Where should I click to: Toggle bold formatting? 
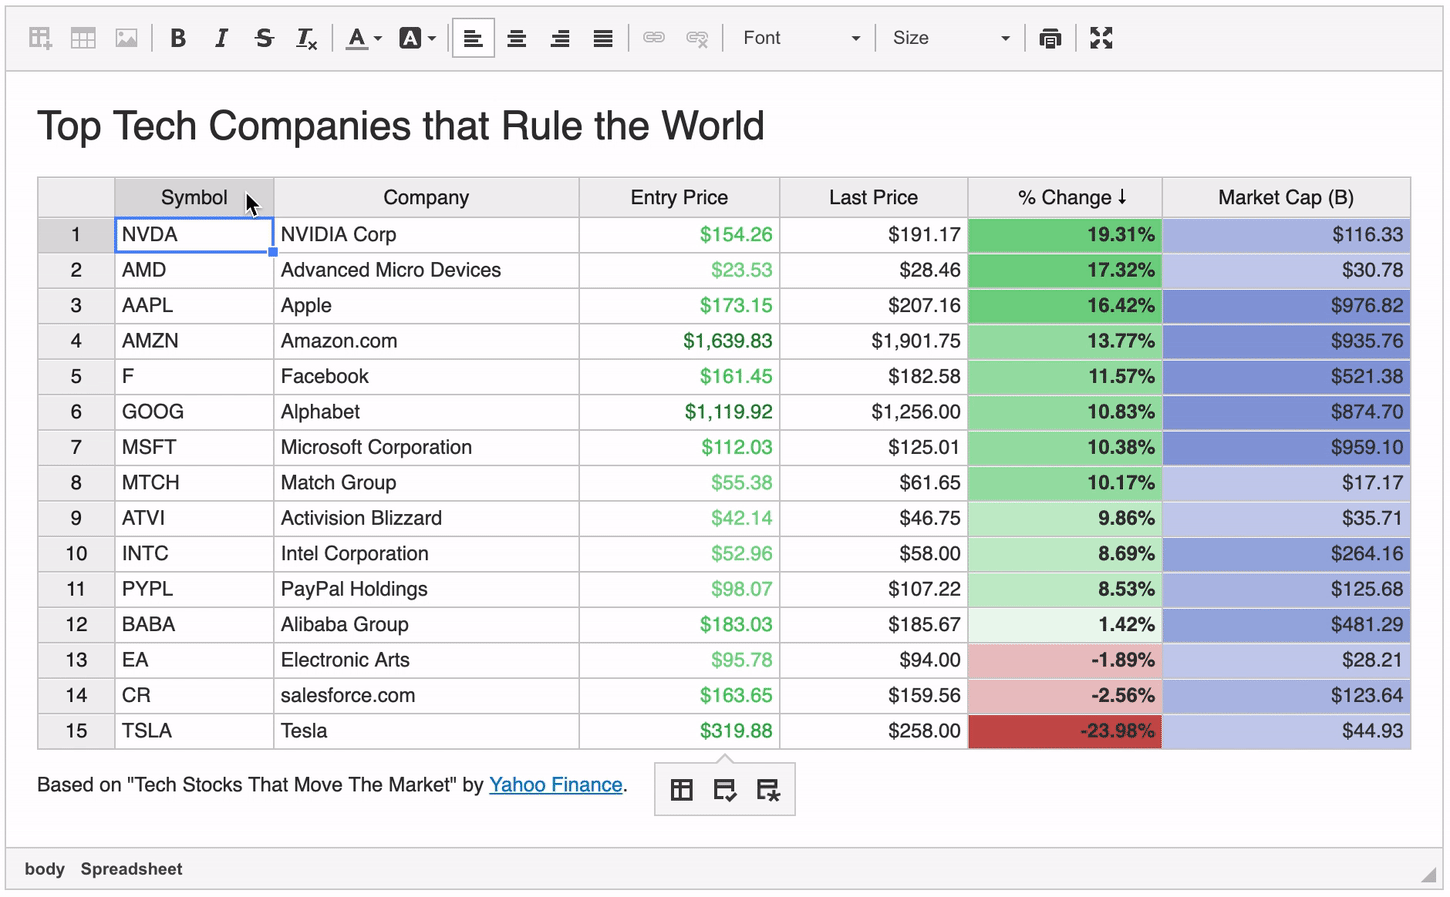(178, 38)
